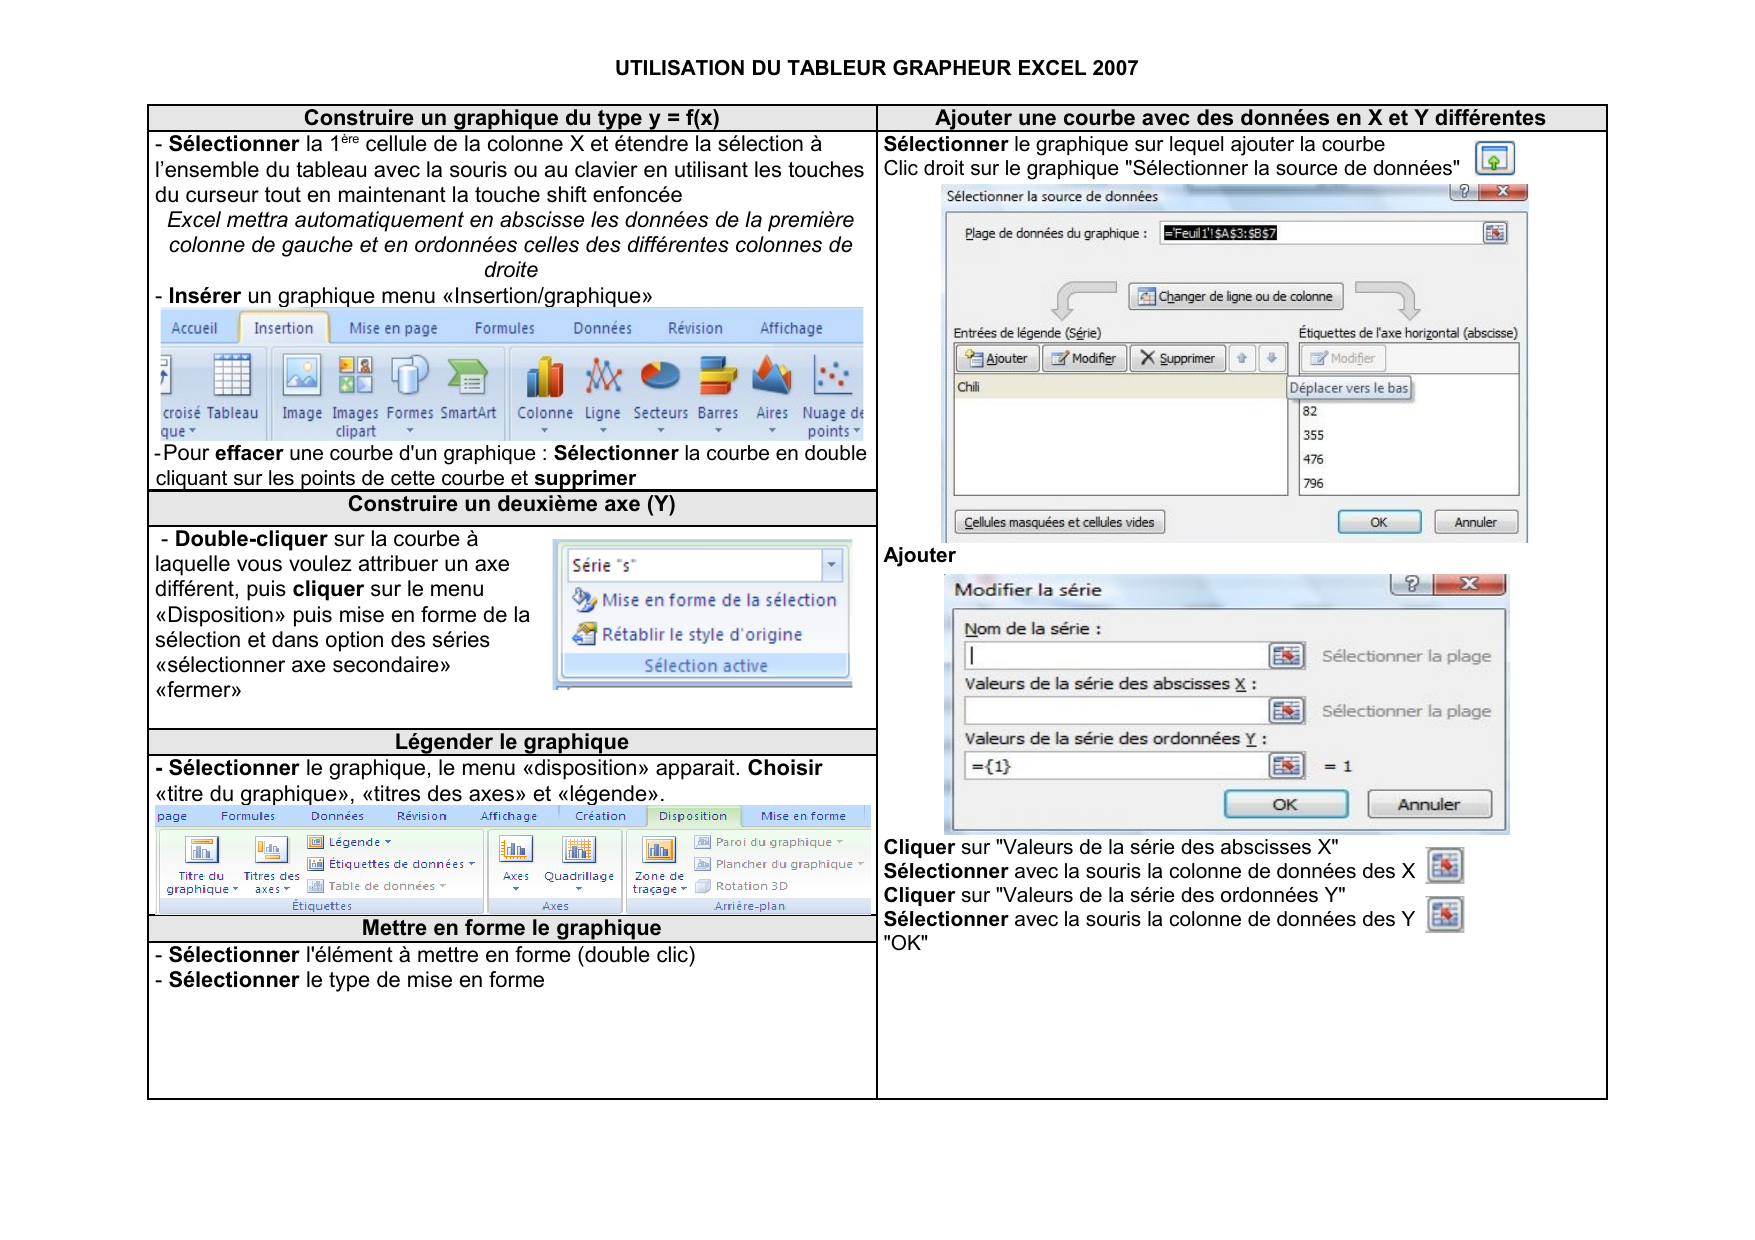Click range selector for abscisses X values
This screenshot has width=1755, height=1240.
1286,711
